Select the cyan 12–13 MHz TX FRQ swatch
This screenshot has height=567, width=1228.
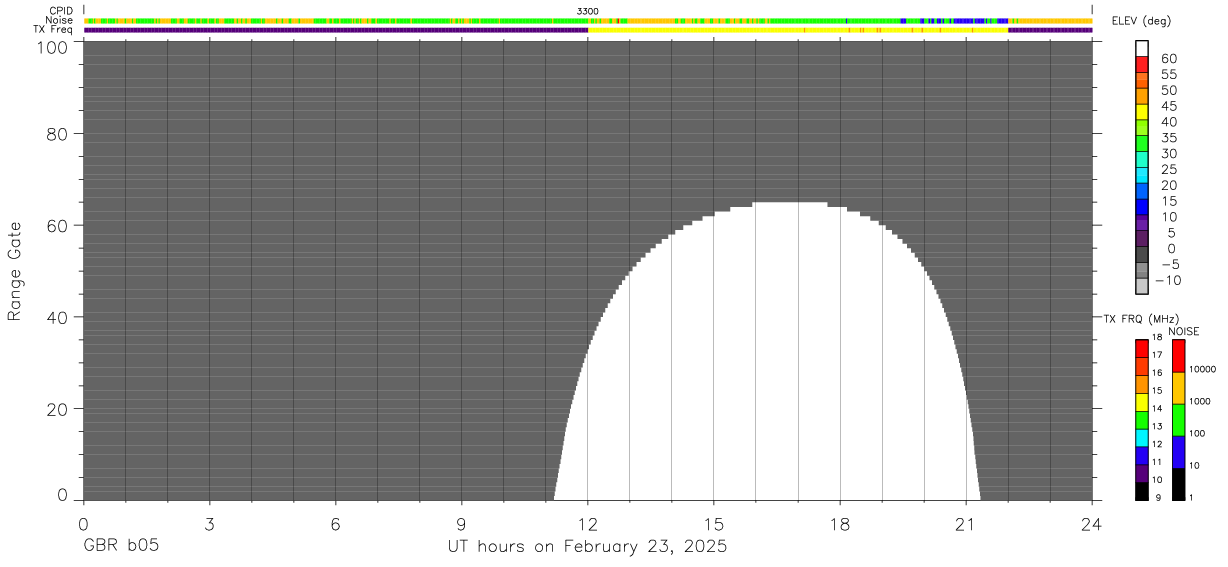click(1142, 438)
